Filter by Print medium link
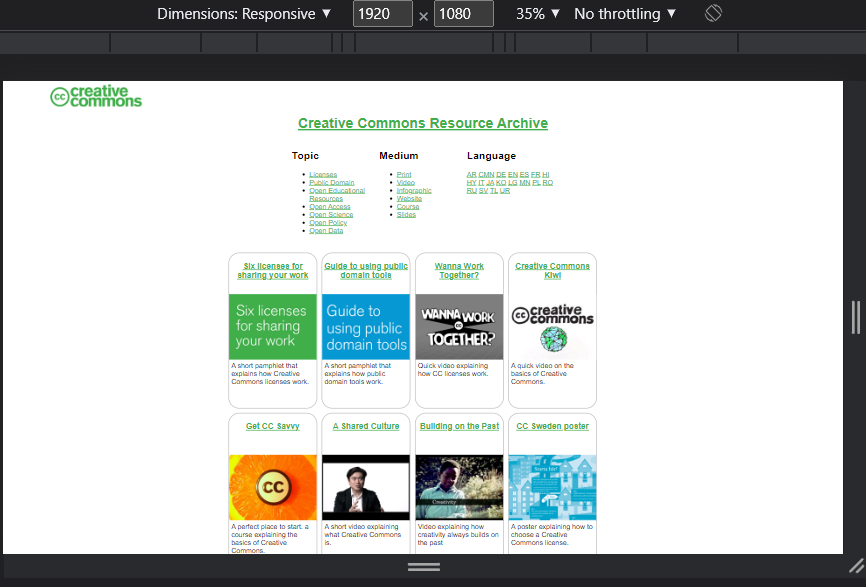The height and width of the screenshot is (587, 866). (x=404, y=174)
